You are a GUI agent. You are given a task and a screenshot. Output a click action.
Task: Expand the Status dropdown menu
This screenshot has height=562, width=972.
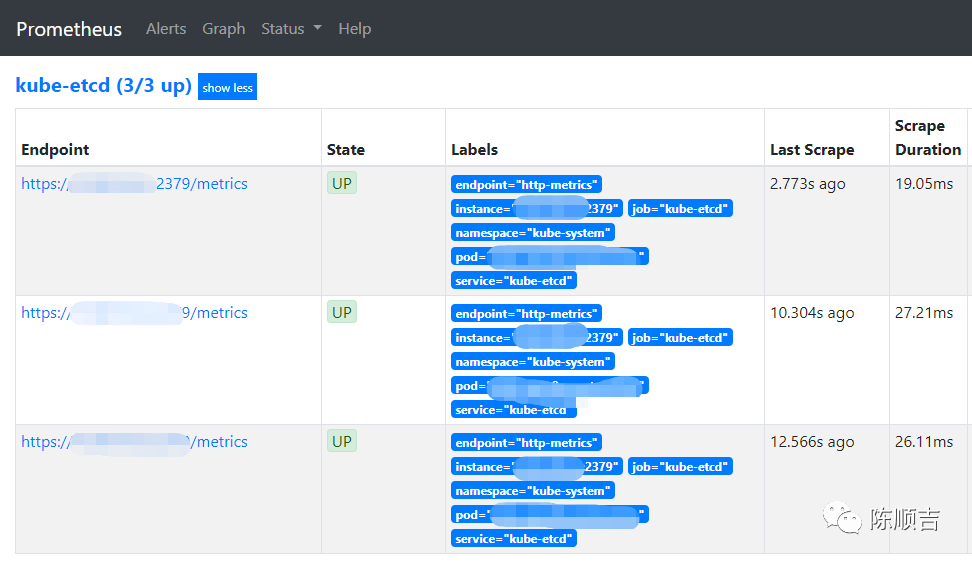[x=291, y=29]
